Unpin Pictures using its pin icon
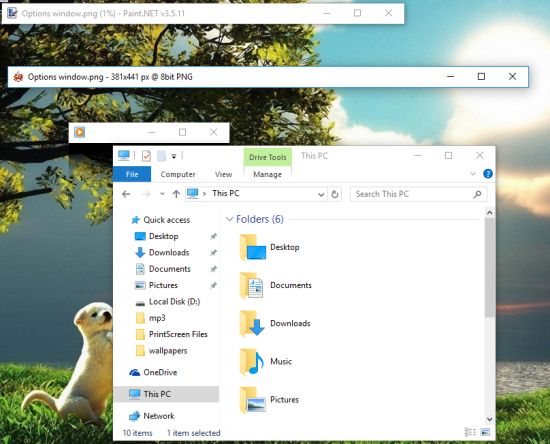Image resolution: width=550 pixels, height=444 pixels. pos(213,285)
